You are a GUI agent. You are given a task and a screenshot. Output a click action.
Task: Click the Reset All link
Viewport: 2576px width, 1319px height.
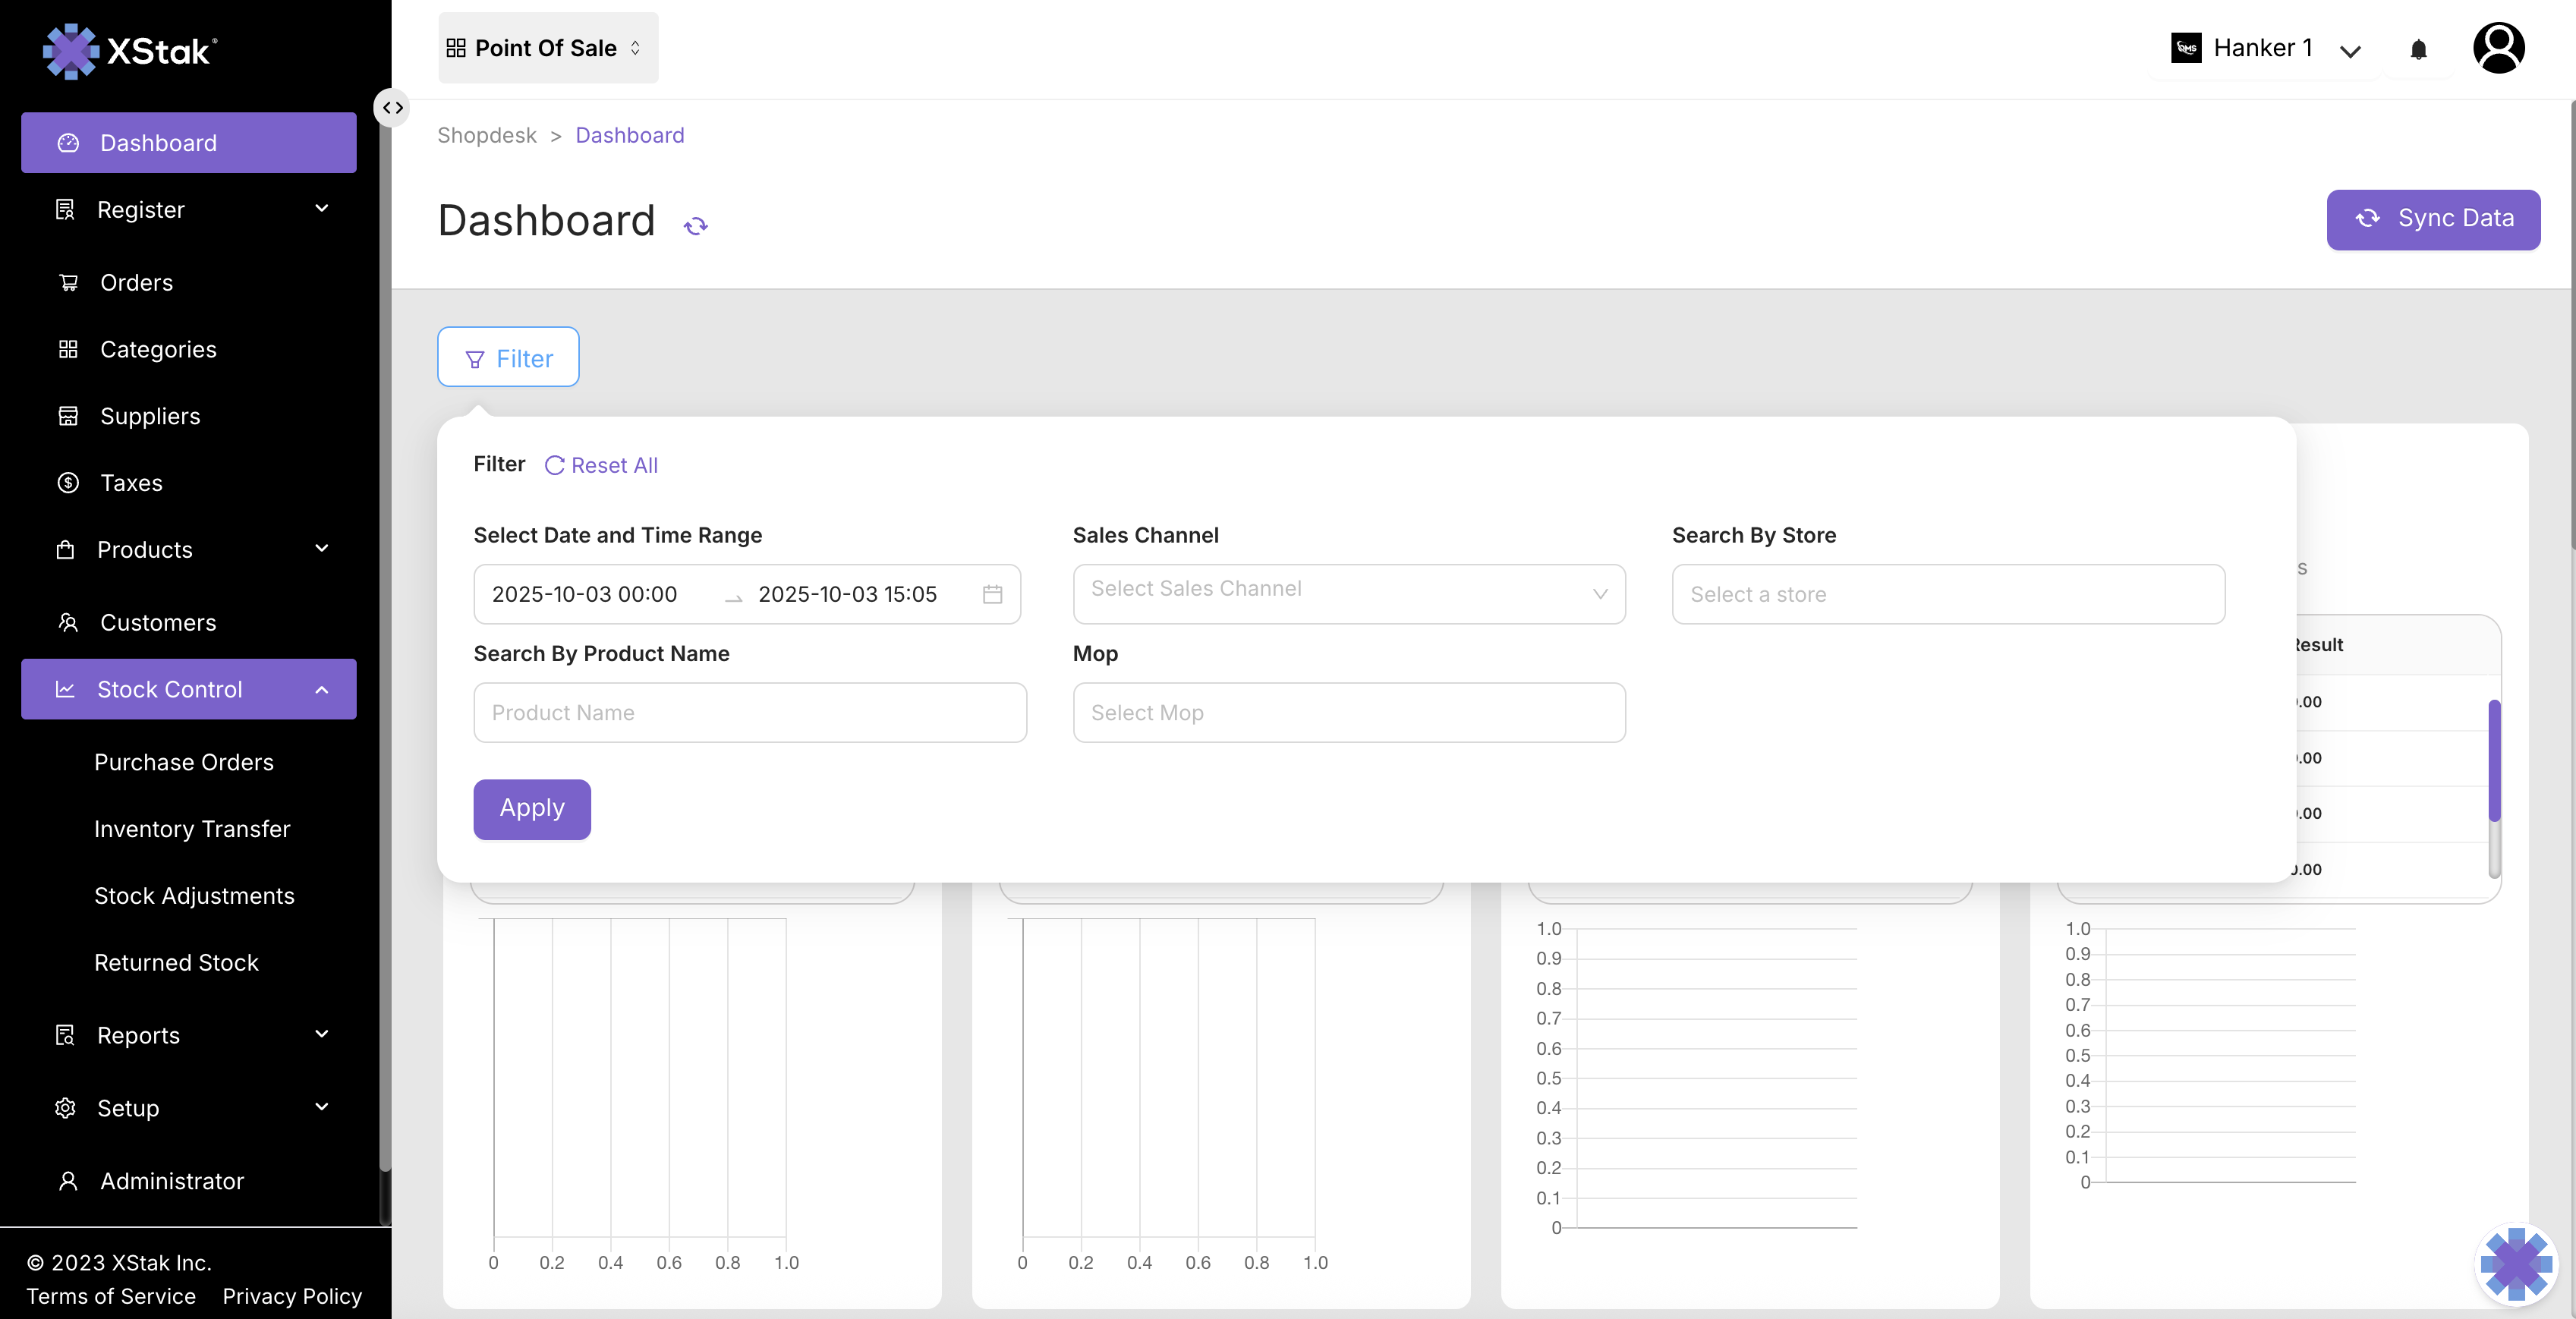coord(601,465)
